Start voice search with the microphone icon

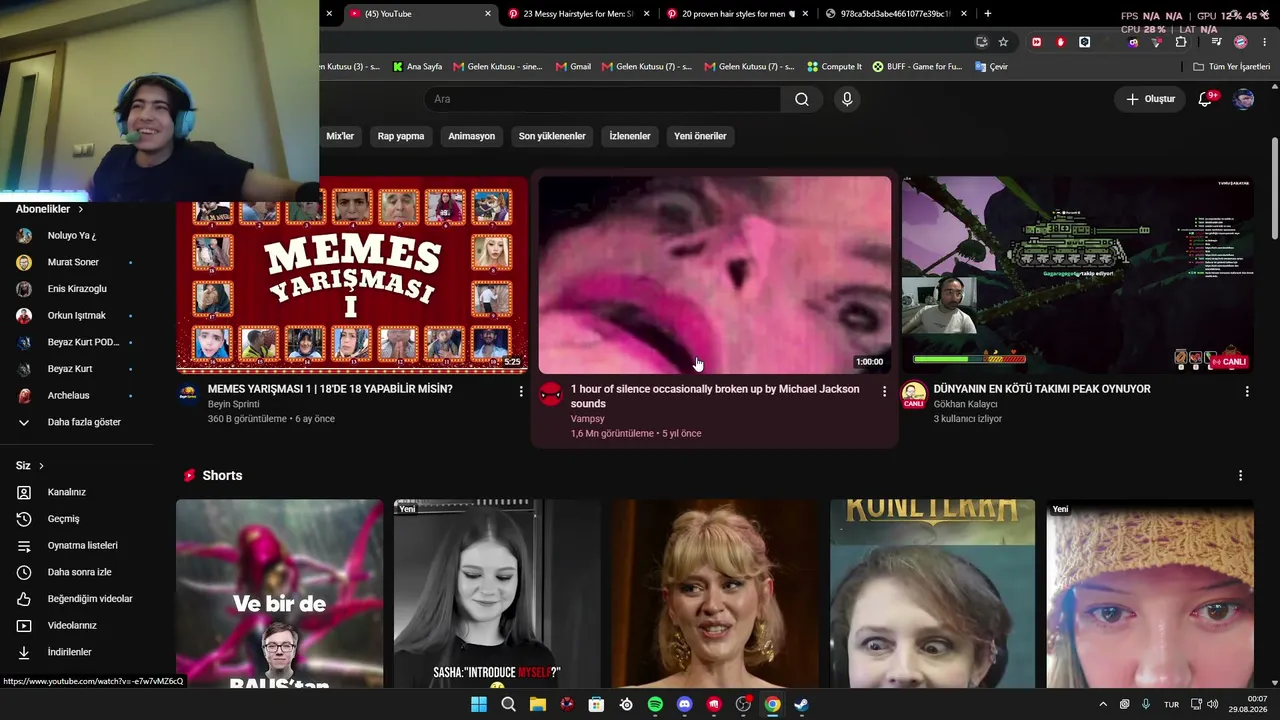(847, 99)
